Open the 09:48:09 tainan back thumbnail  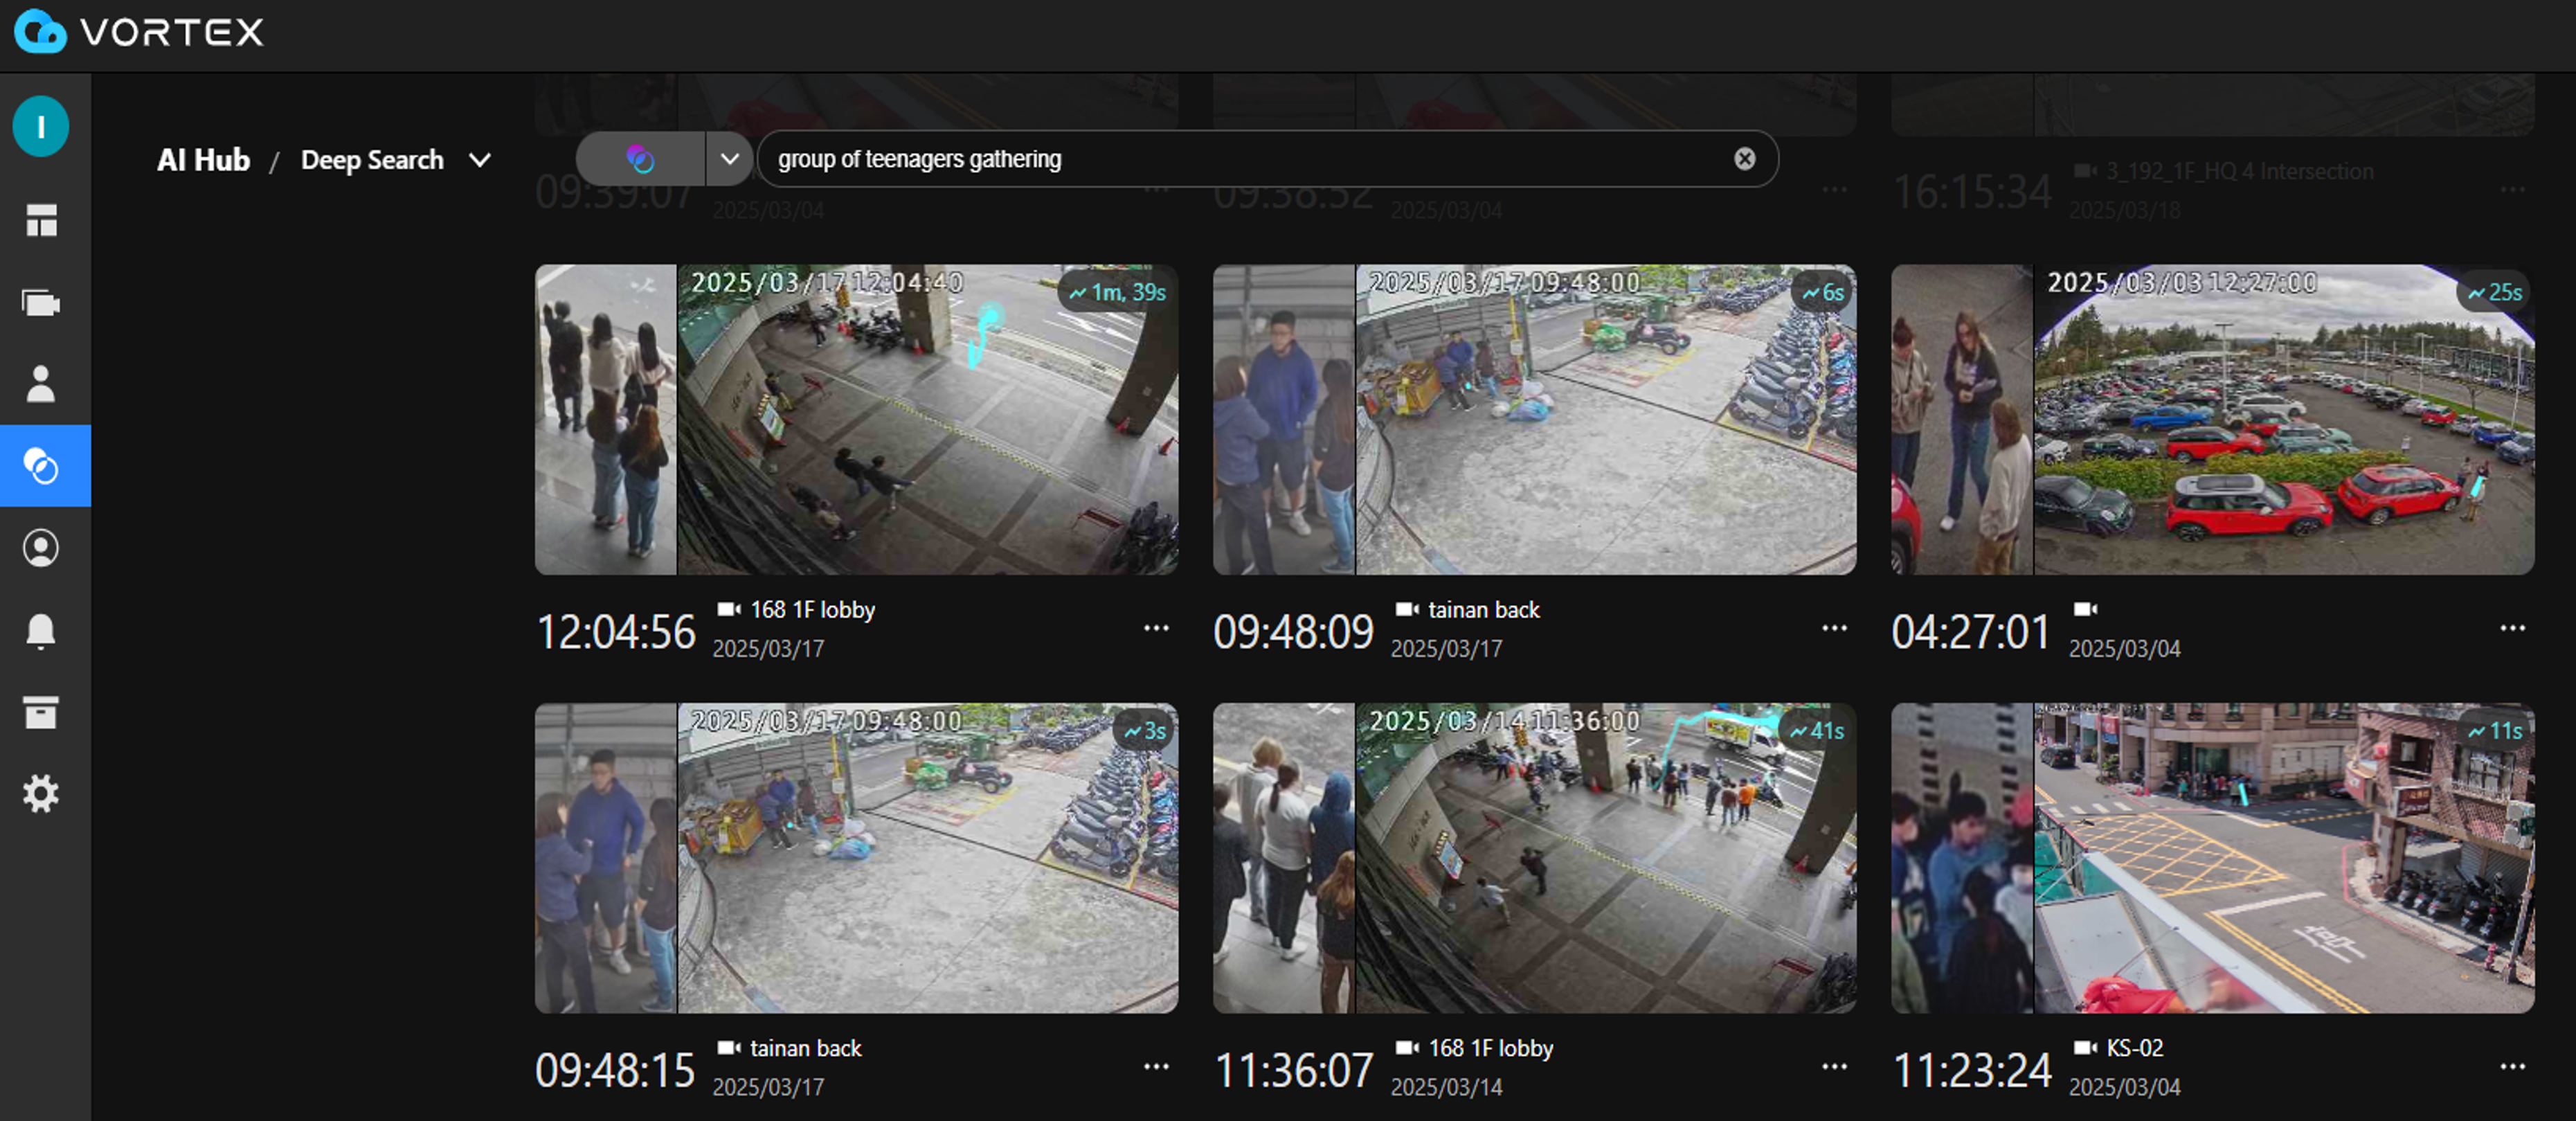[1534, 420]
